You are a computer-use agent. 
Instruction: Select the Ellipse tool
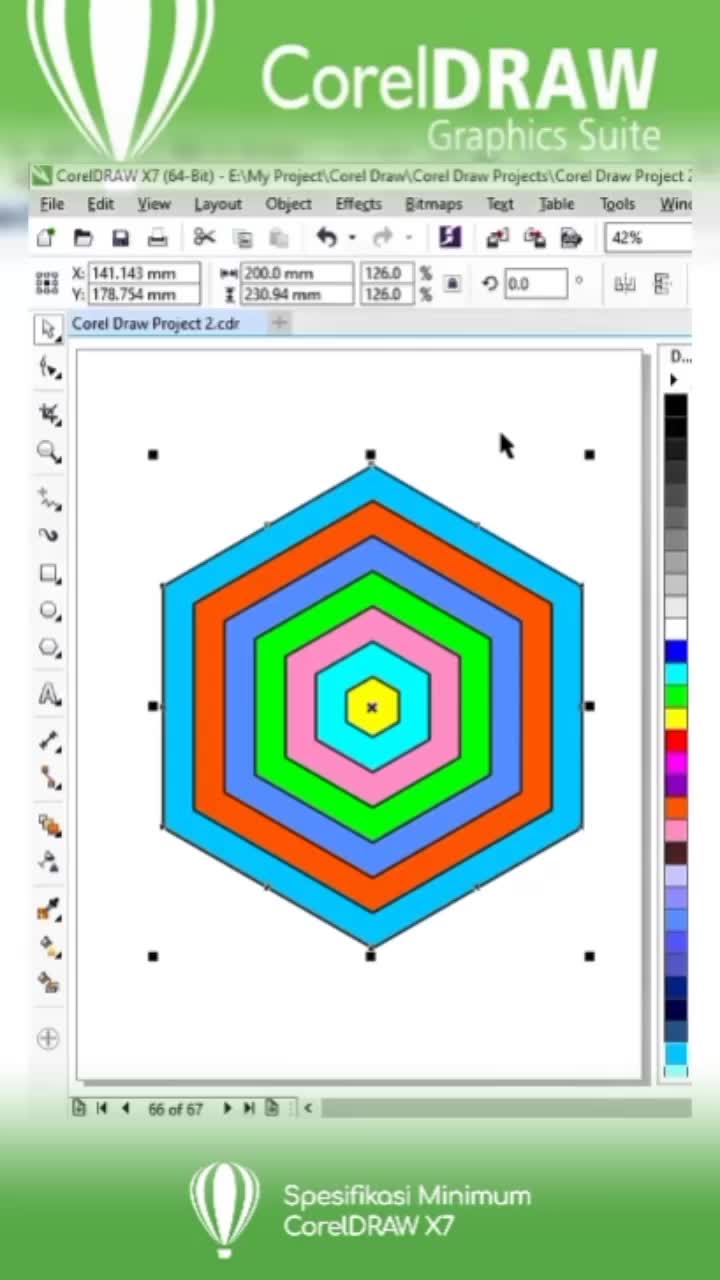pos(48,611)
